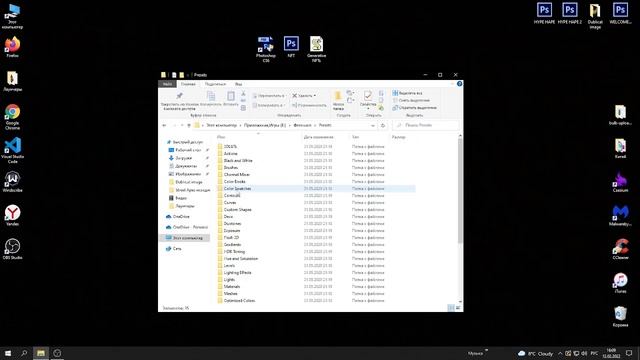Viewport: 640px width, 360px height.
Task: Open Google Chrome desktop icon
Action: tap(12, 117)
